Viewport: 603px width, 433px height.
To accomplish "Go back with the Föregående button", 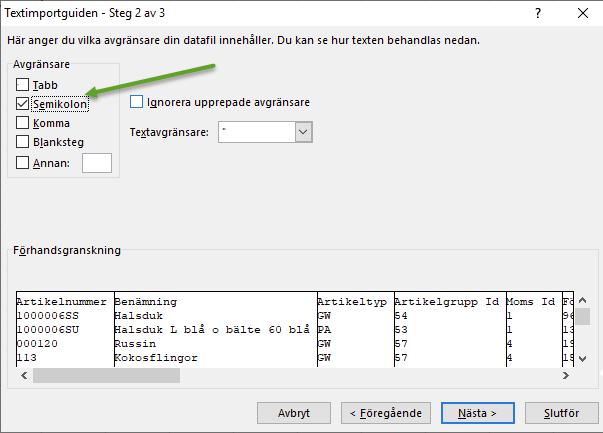I will [x=386, y=412].
